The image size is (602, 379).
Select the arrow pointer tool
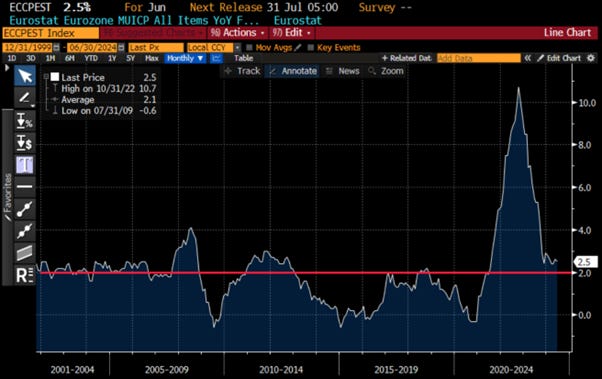click(25, 76)
